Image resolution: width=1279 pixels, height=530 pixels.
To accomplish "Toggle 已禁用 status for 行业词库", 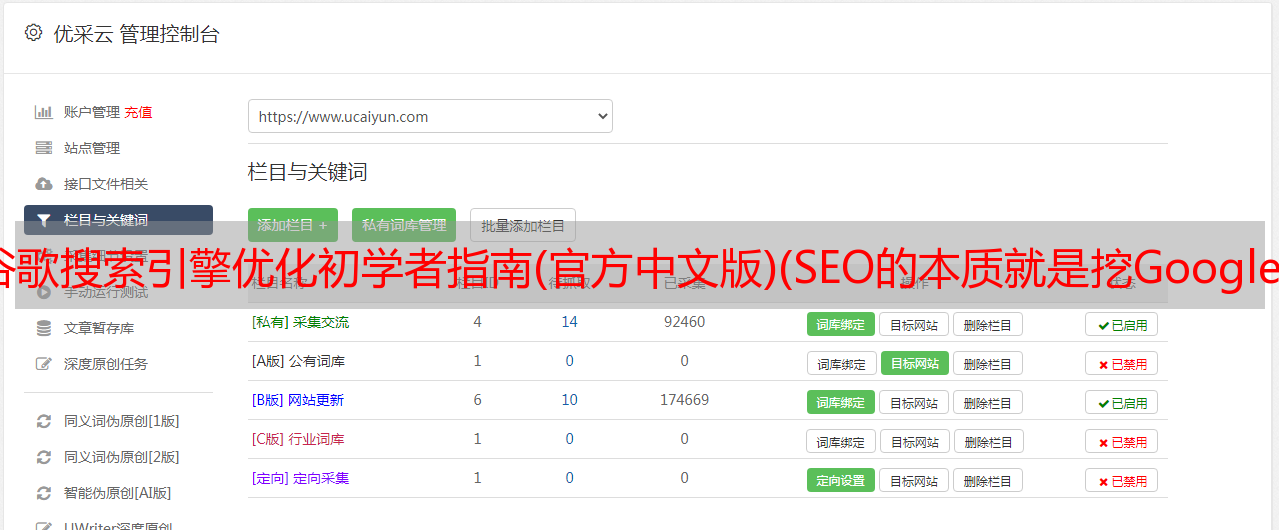I will 1122,441.
